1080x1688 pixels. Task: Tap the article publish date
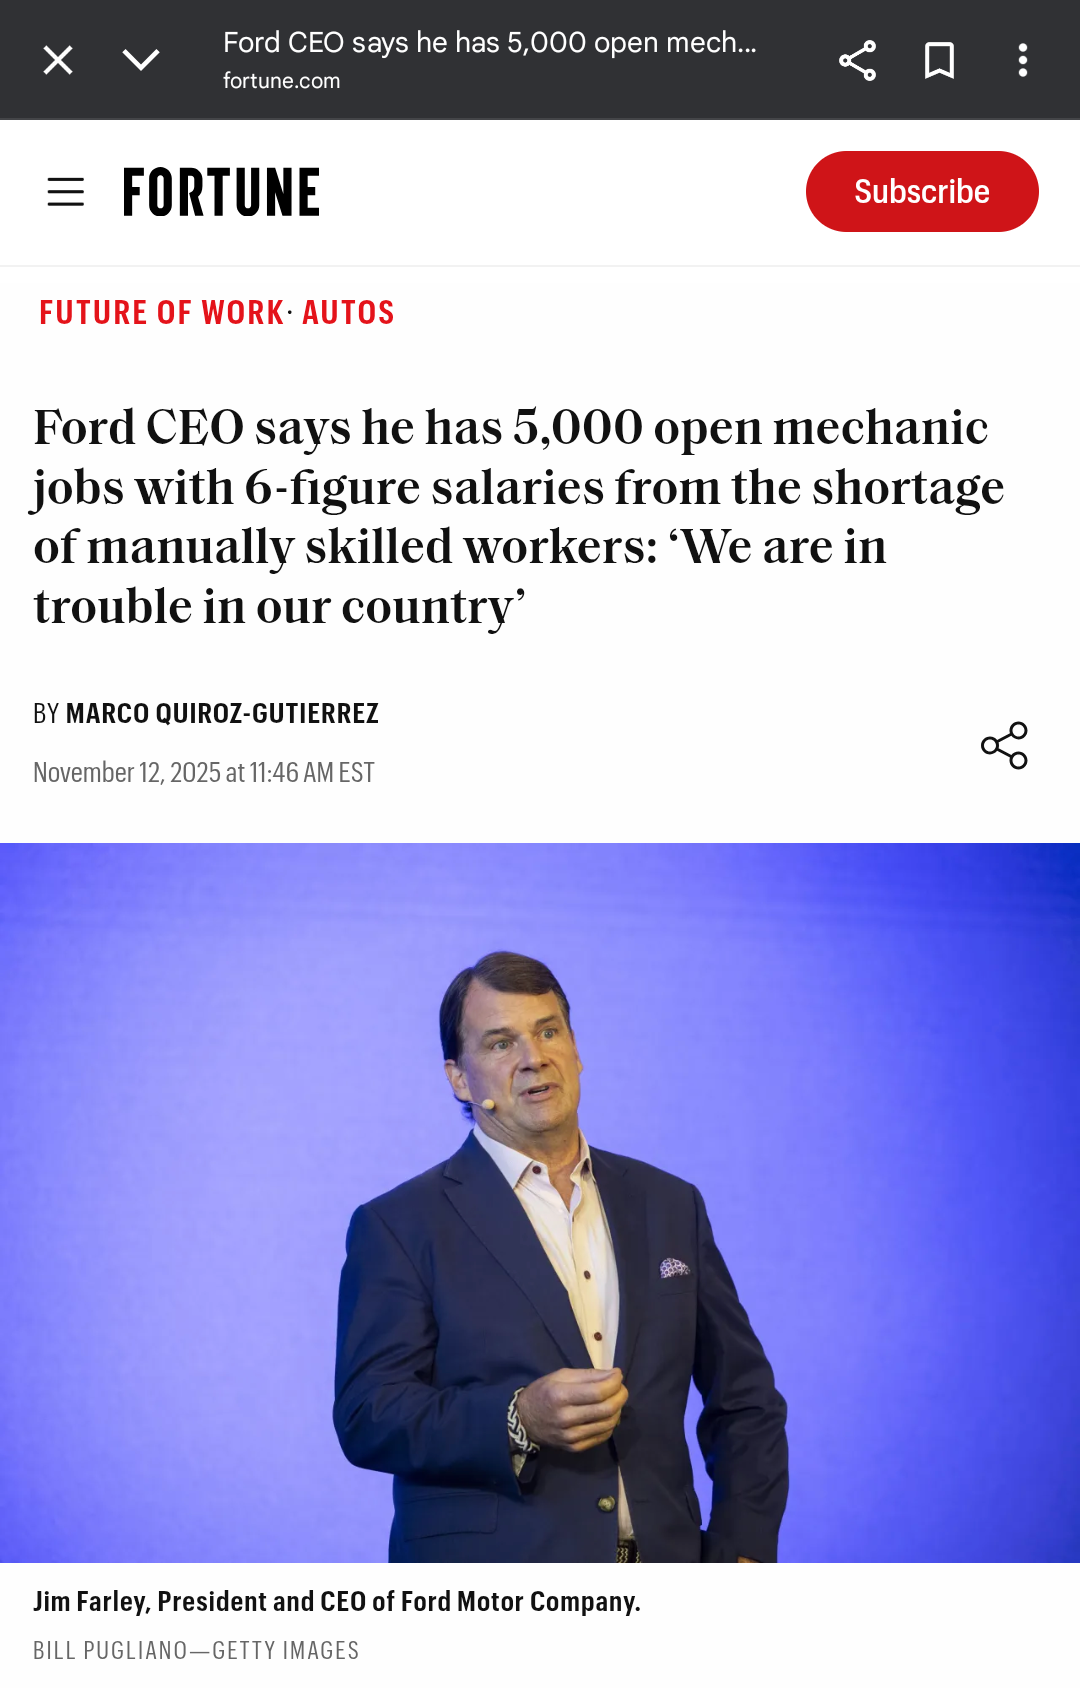(x=204, y=773)
